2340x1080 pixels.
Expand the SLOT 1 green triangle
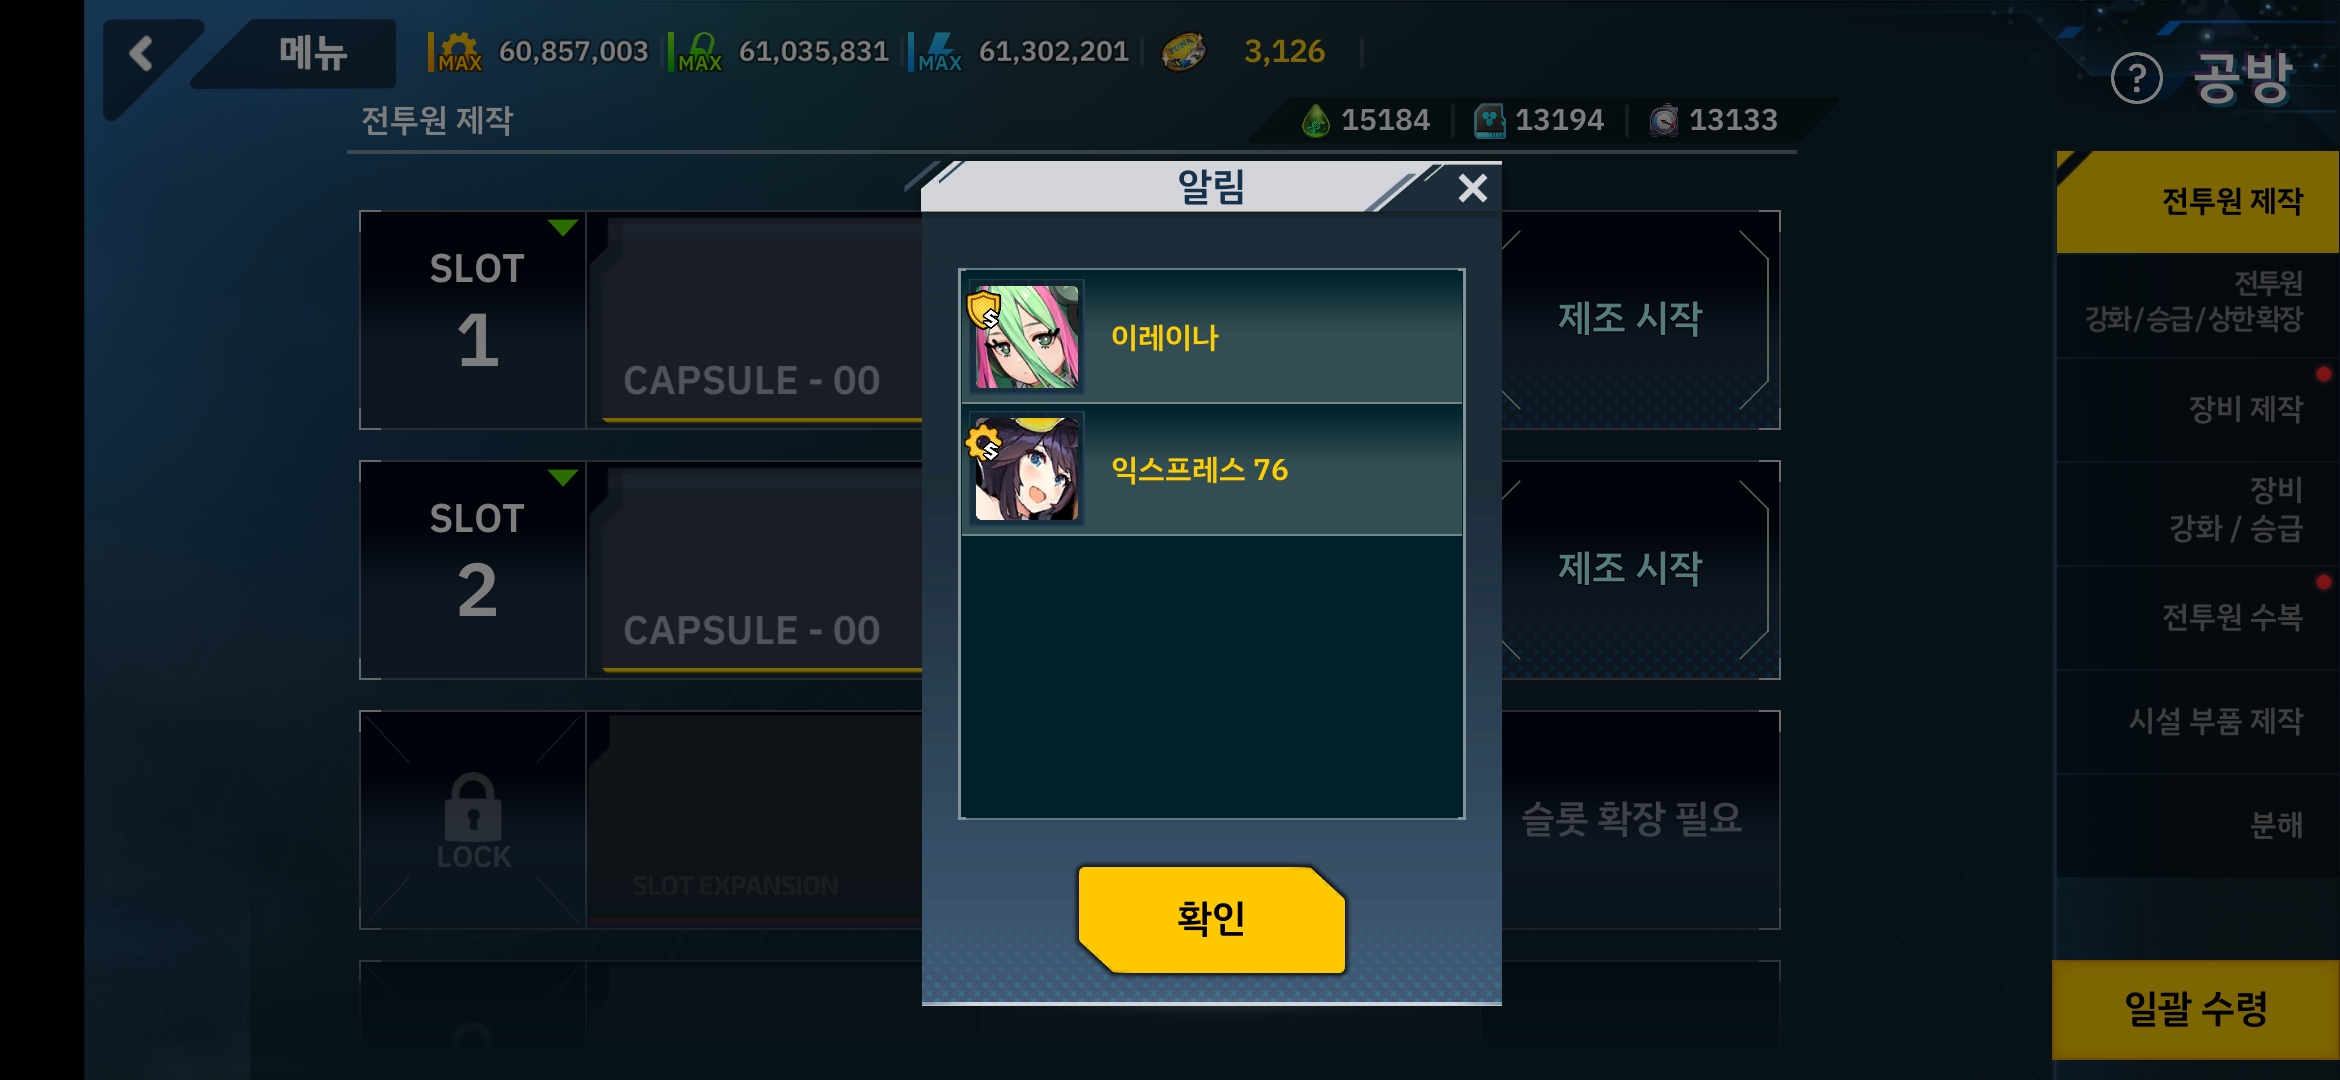pyautogui.click(x=563, y=228)
